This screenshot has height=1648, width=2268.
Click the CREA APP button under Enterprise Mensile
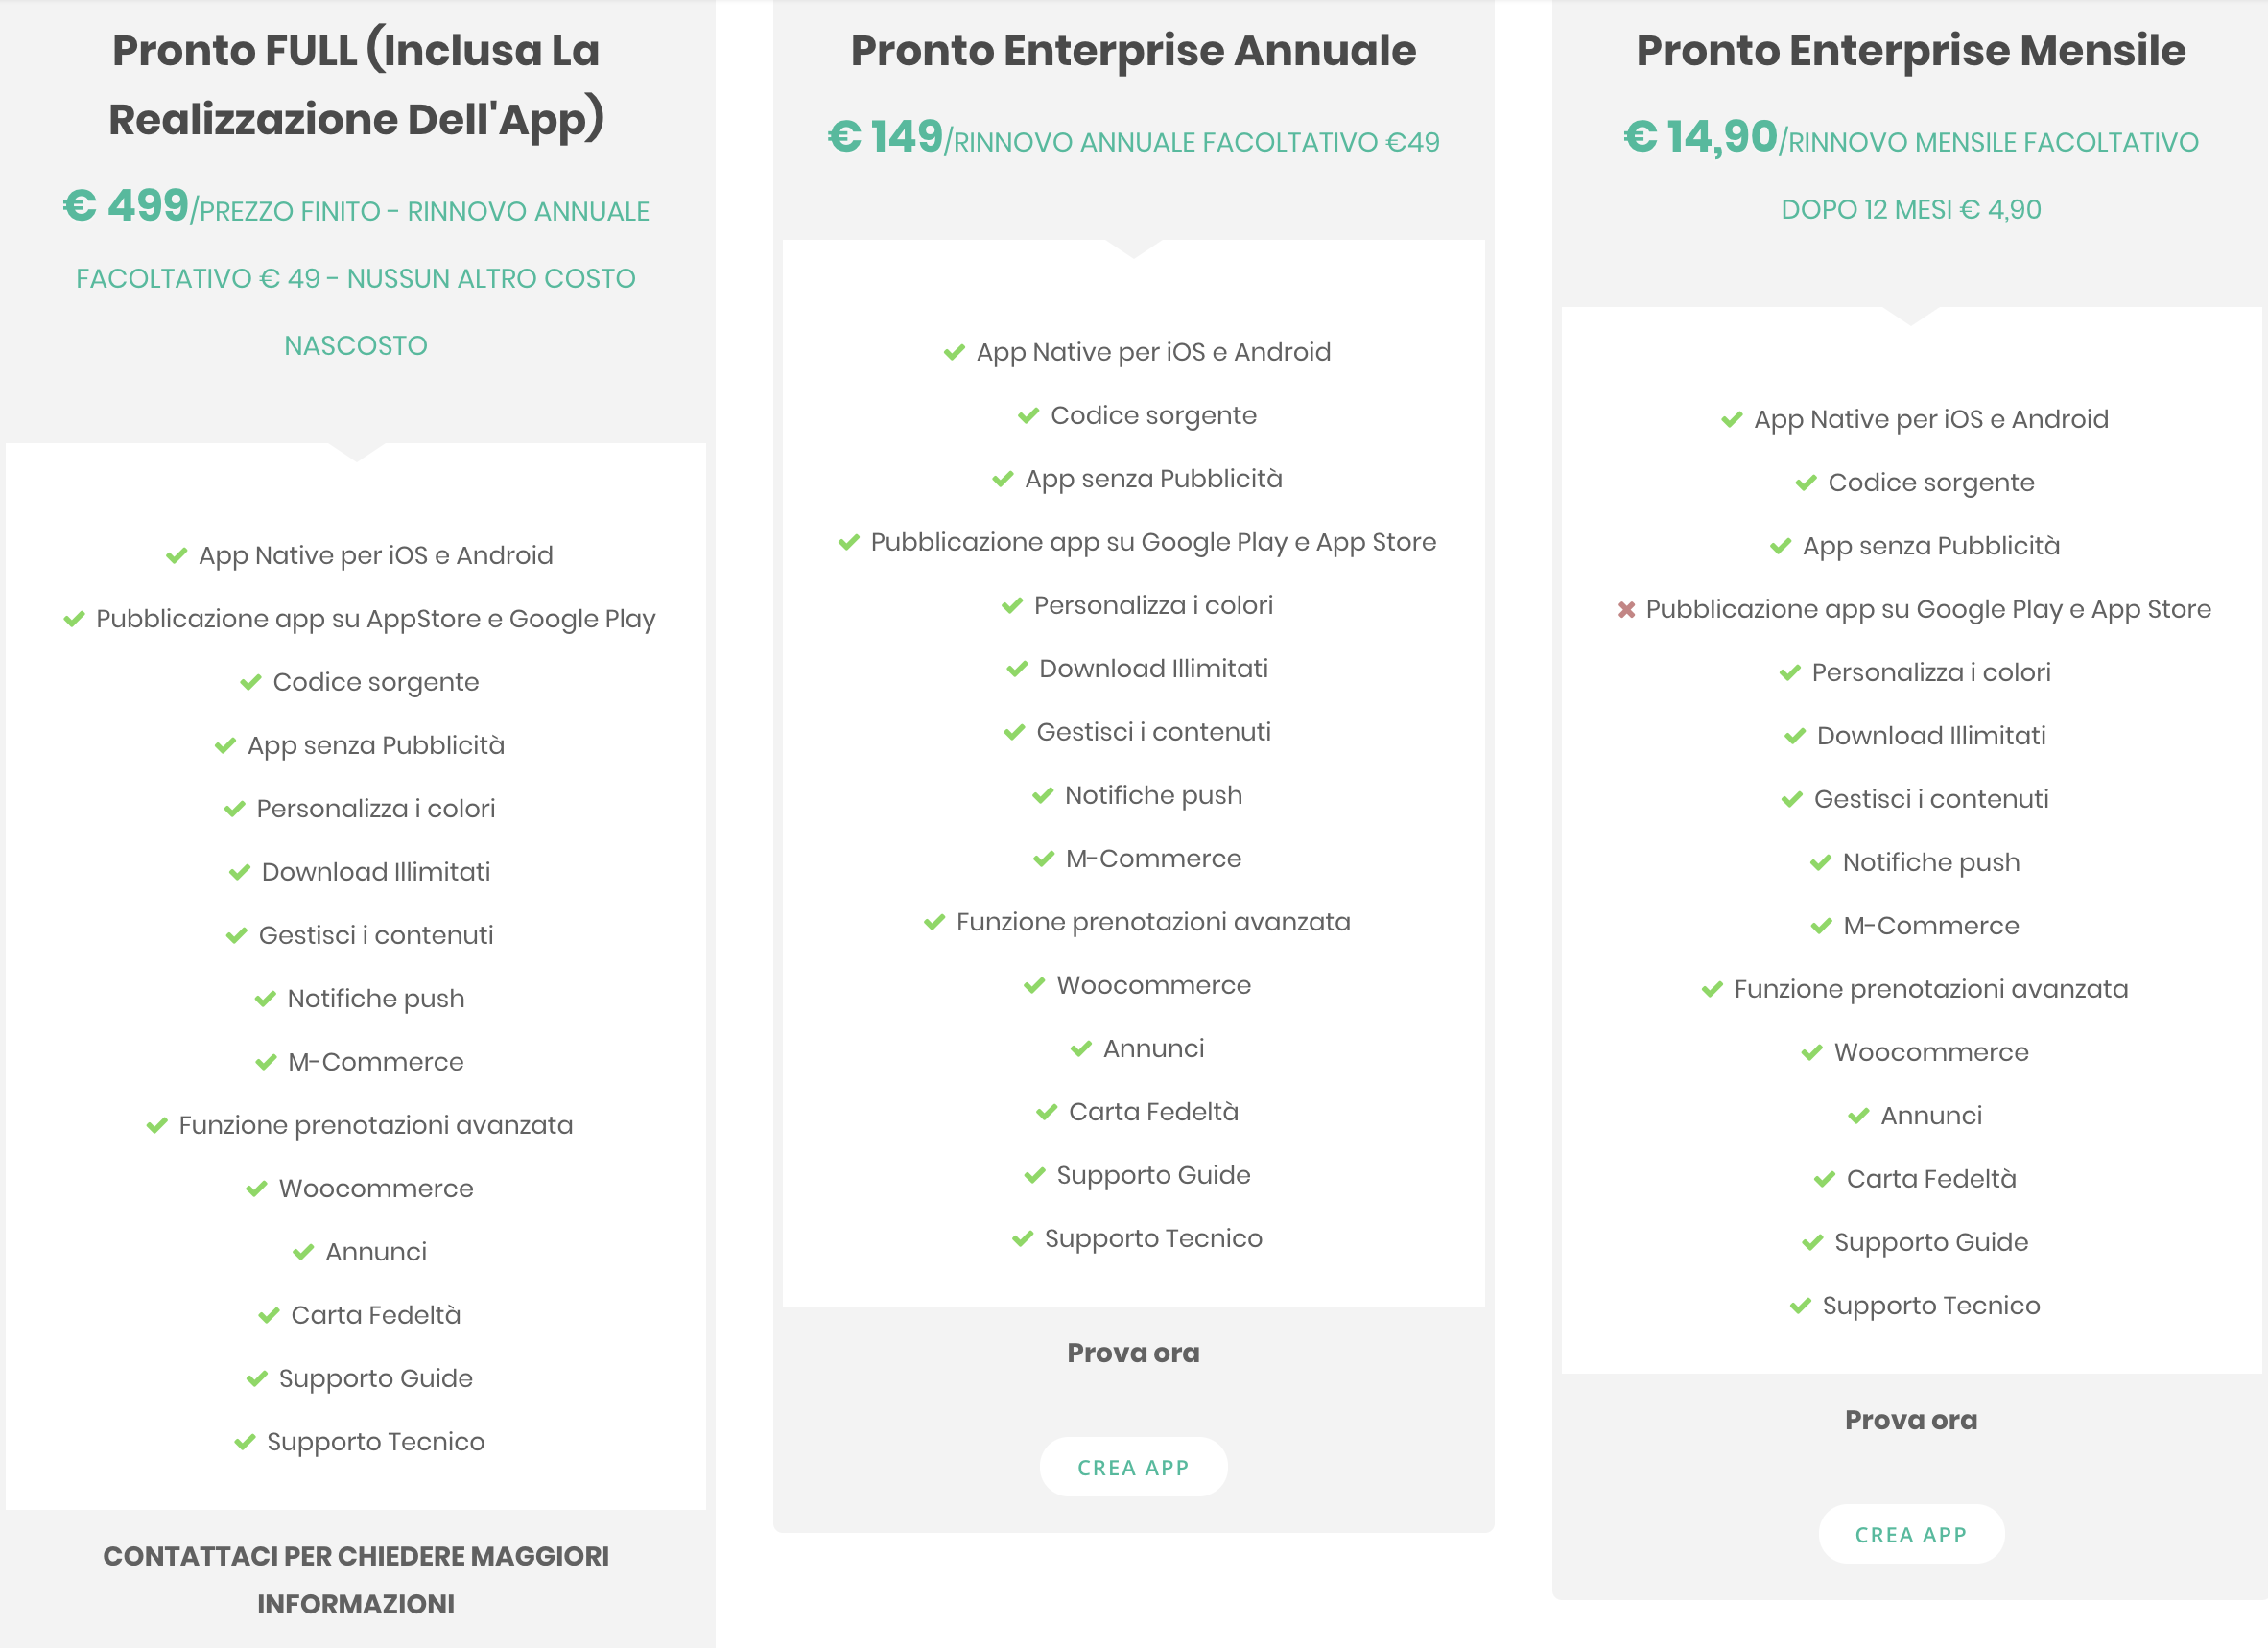1911,1534
